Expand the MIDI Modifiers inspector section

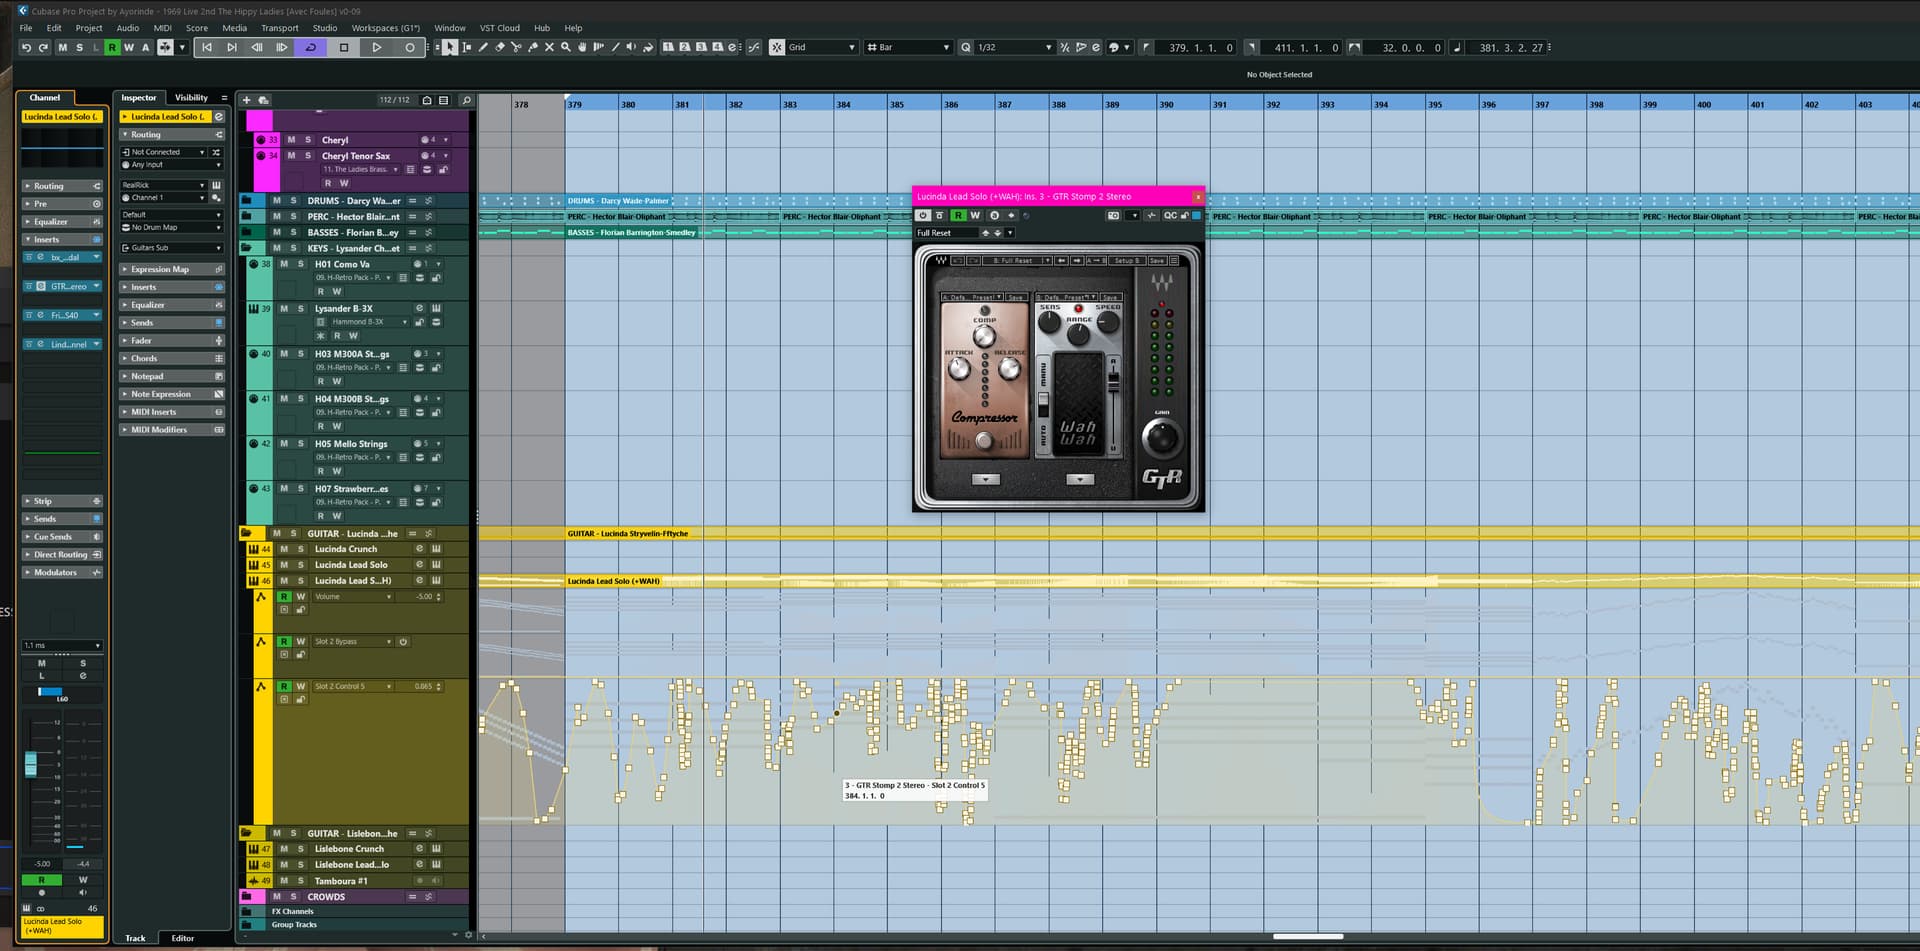(x=171, y=430)
